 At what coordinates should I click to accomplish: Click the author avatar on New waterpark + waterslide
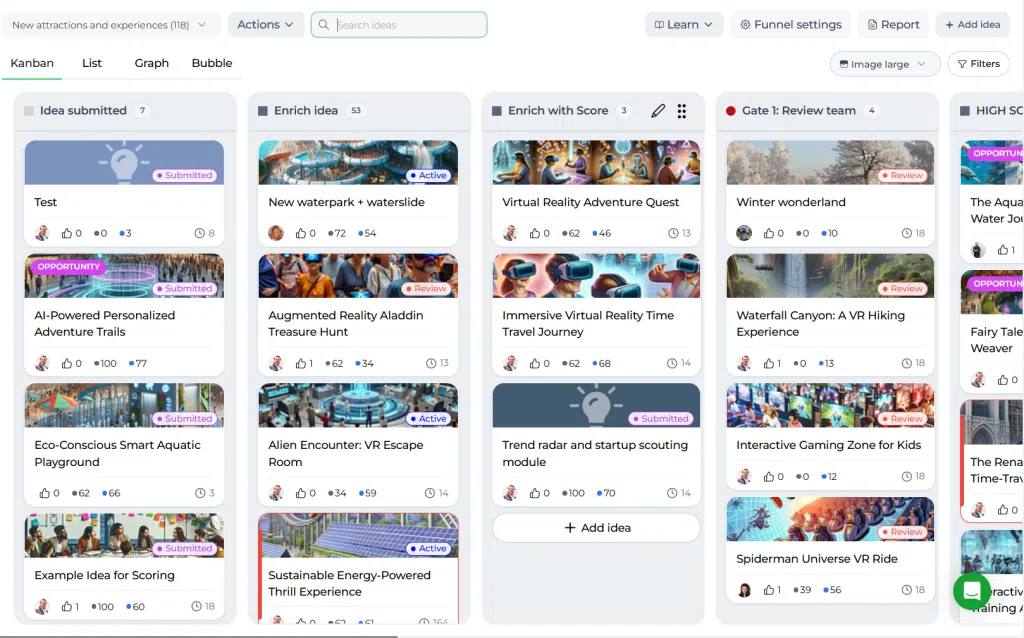(x=276, y=233)
